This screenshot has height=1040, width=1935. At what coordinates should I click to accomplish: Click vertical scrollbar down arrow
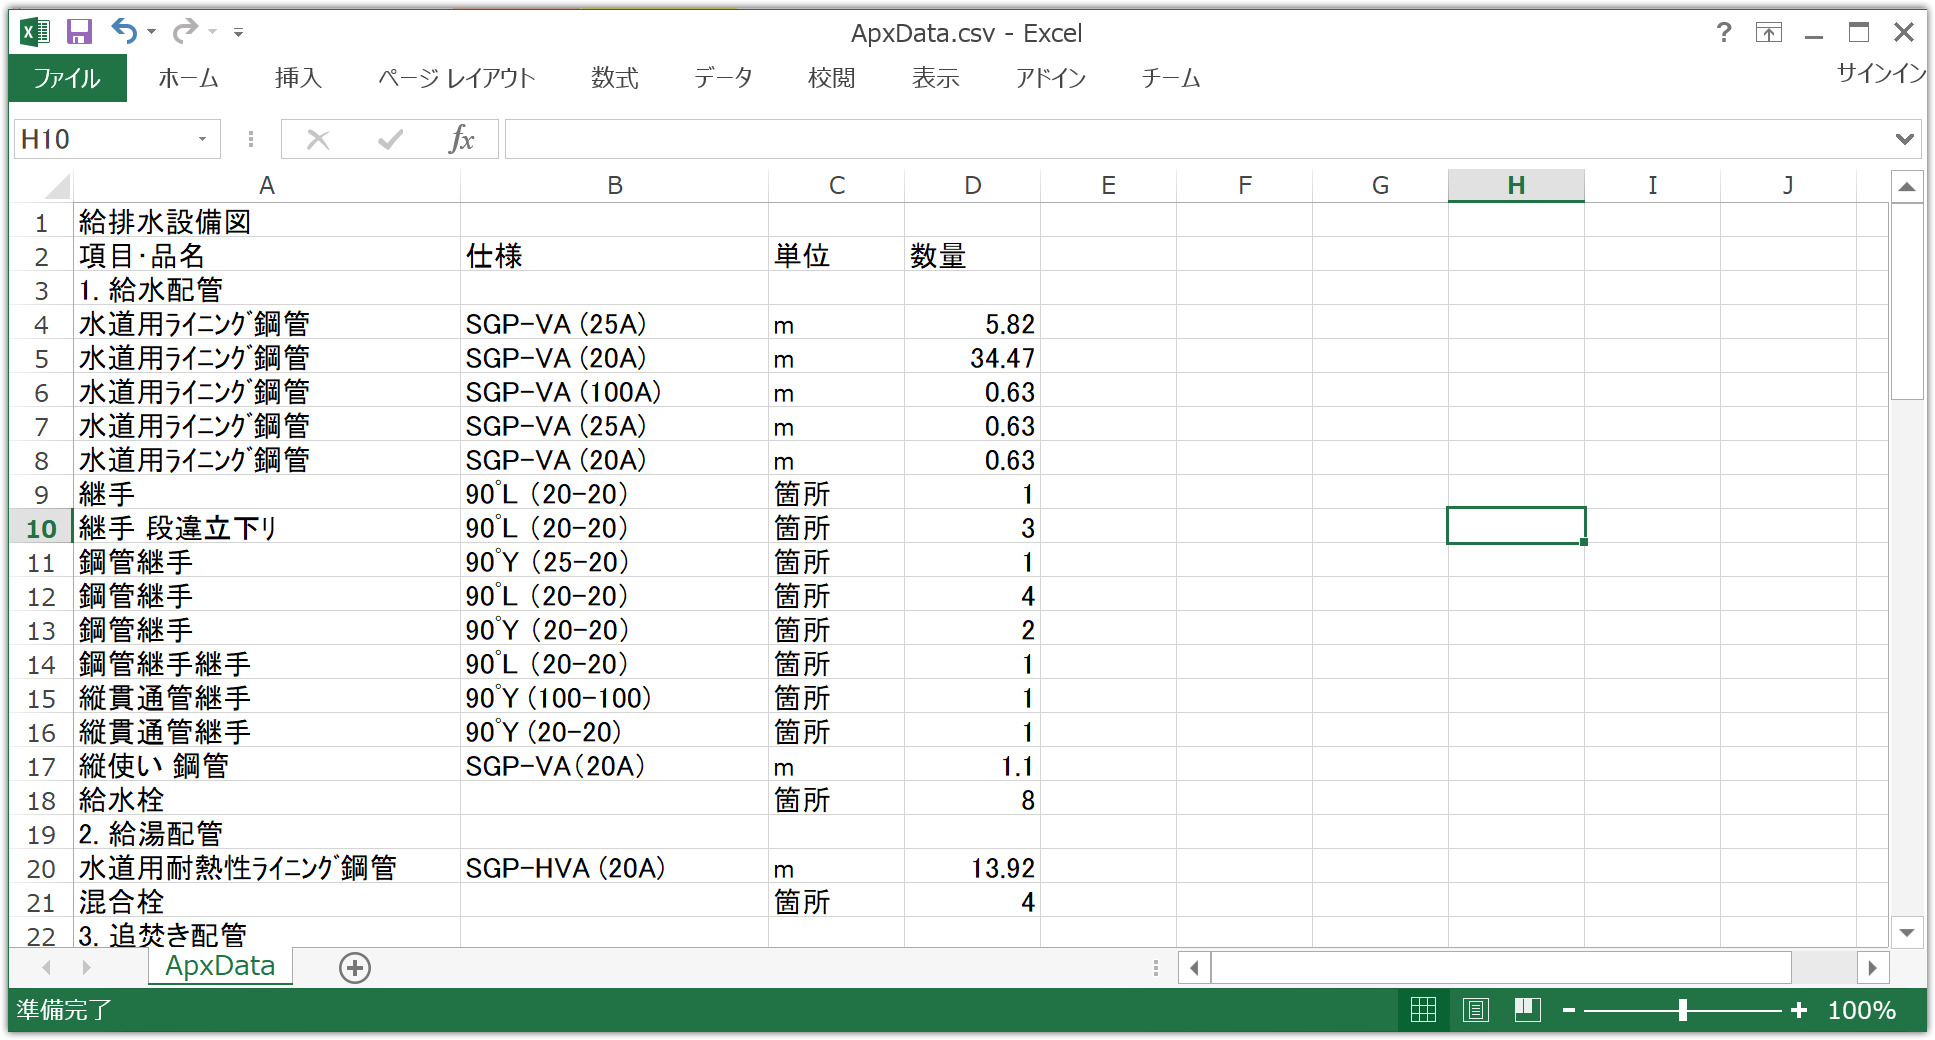pos(1907,932)
